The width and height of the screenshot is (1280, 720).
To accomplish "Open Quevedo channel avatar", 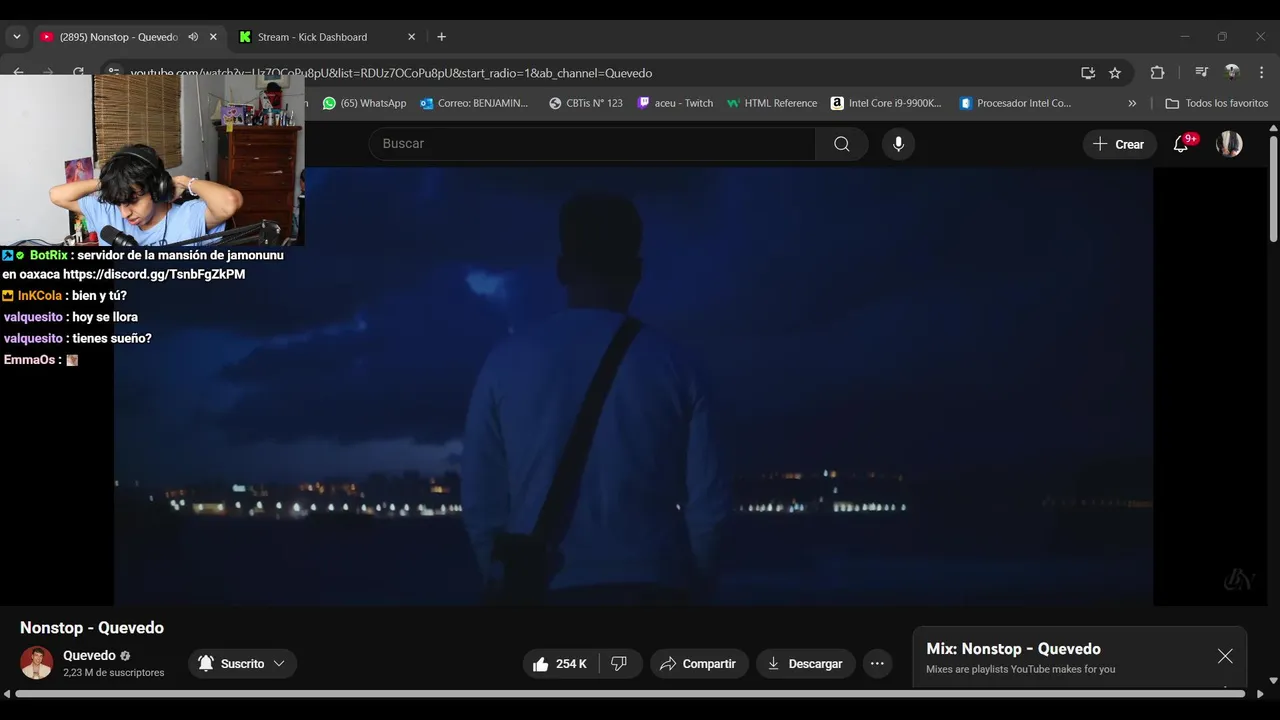I will (x=36, y=663).
